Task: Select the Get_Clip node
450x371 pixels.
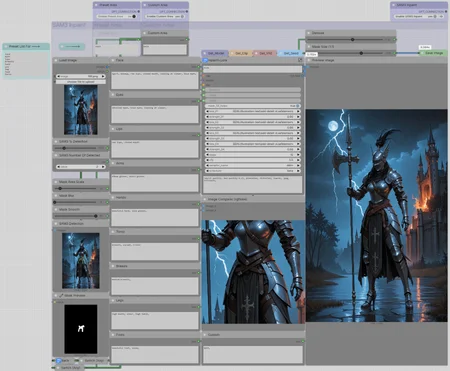Action: tap(241, 53)
